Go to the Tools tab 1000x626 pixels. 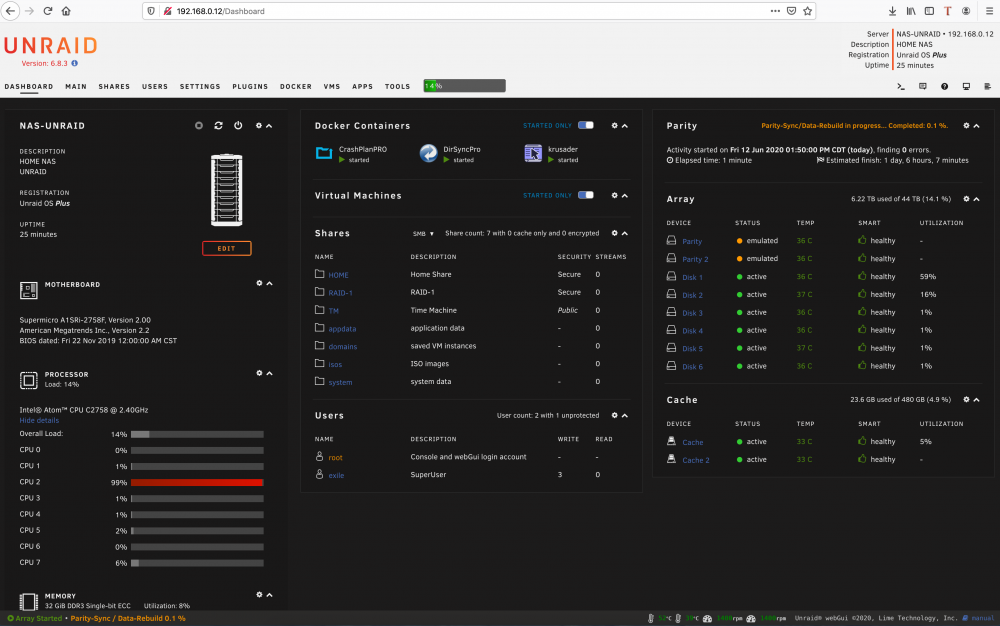click(x=397, y=87)
